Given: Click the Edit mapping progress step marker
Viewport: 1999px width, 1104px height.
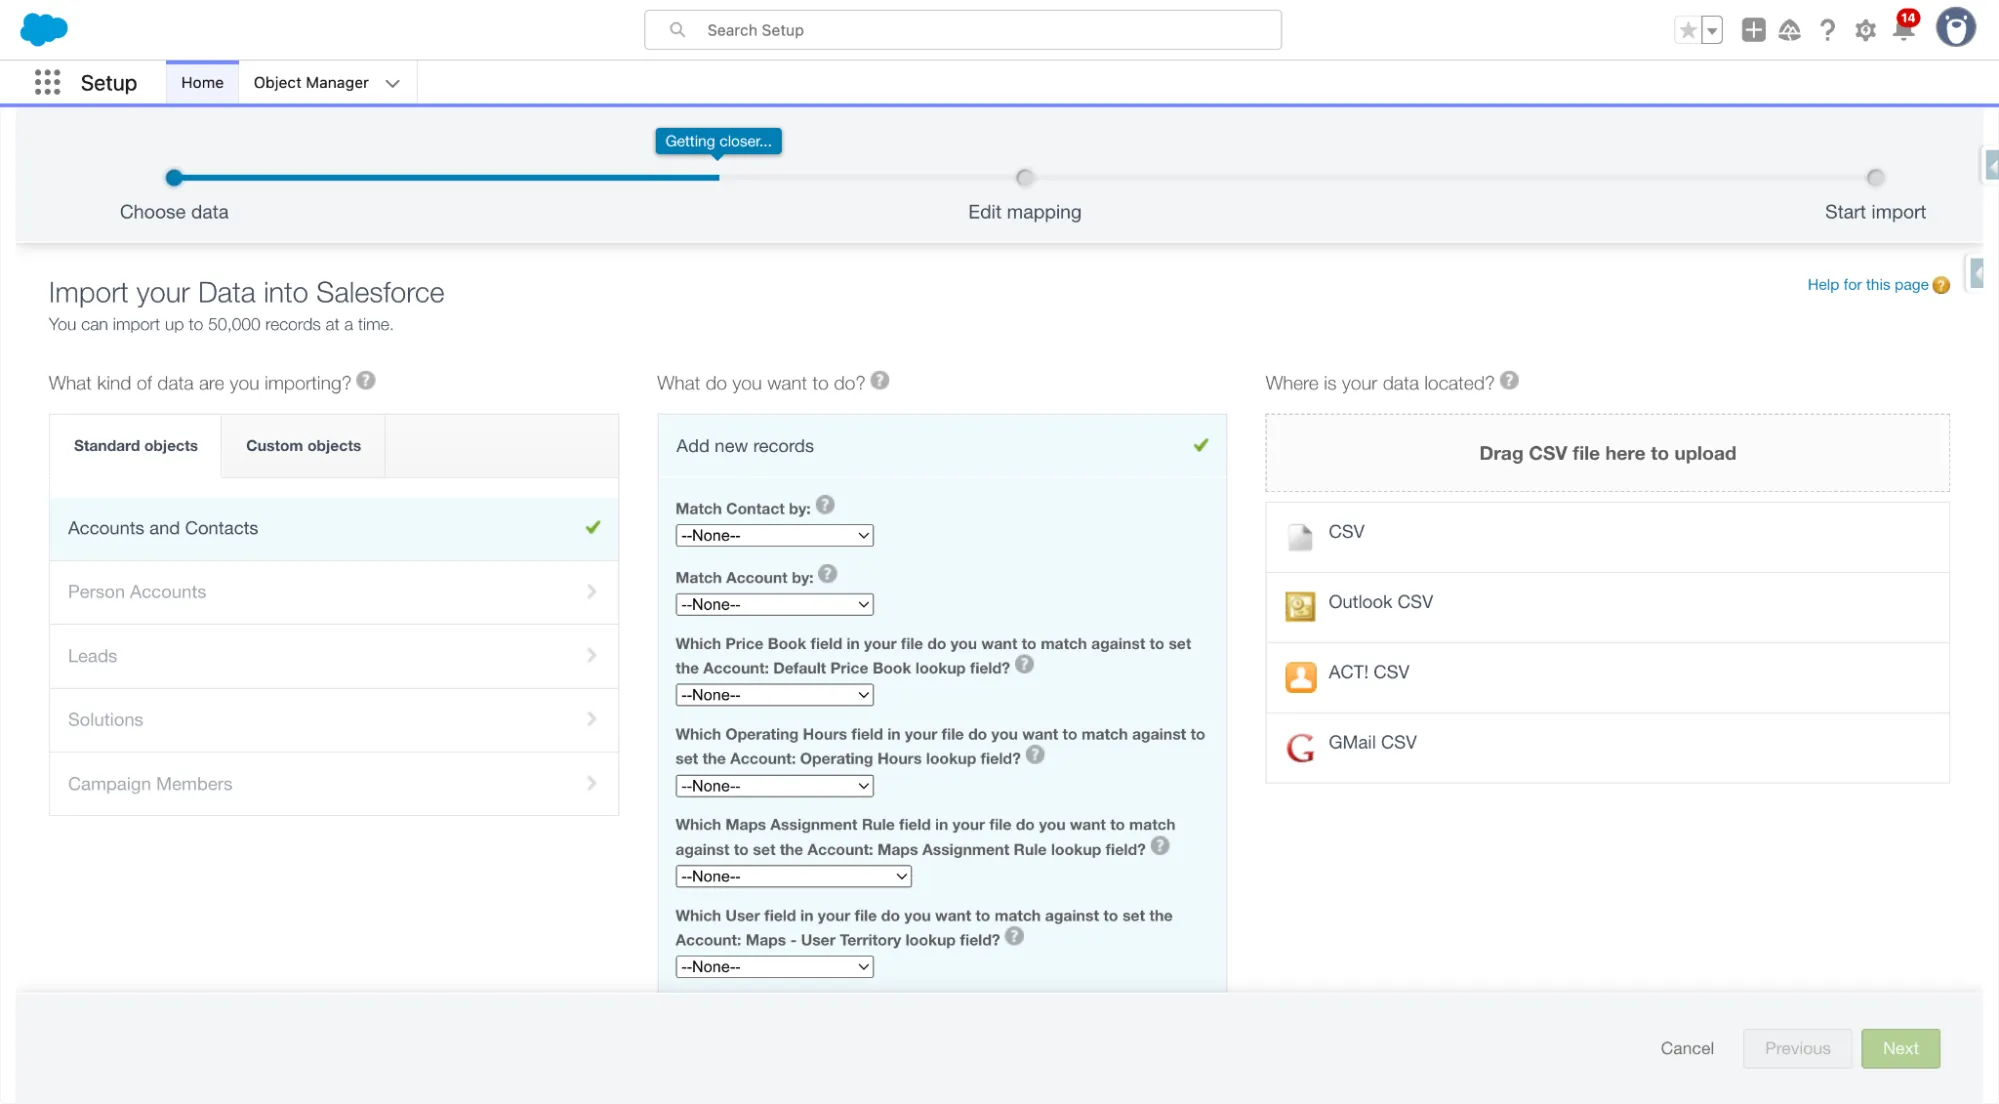Looking at the screenshot, I should (1024, 178).
